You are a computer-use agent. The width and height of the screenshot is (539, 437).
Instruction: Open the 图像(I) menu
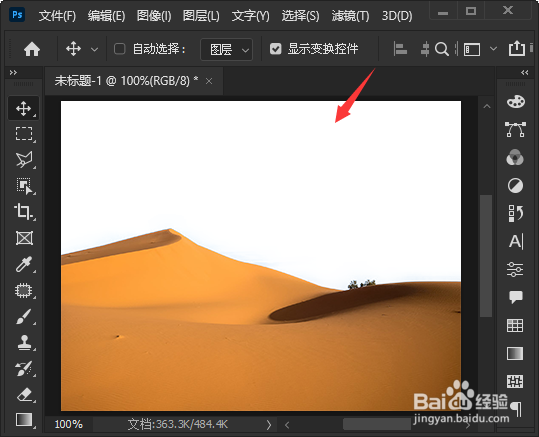[x=154, y=15]
